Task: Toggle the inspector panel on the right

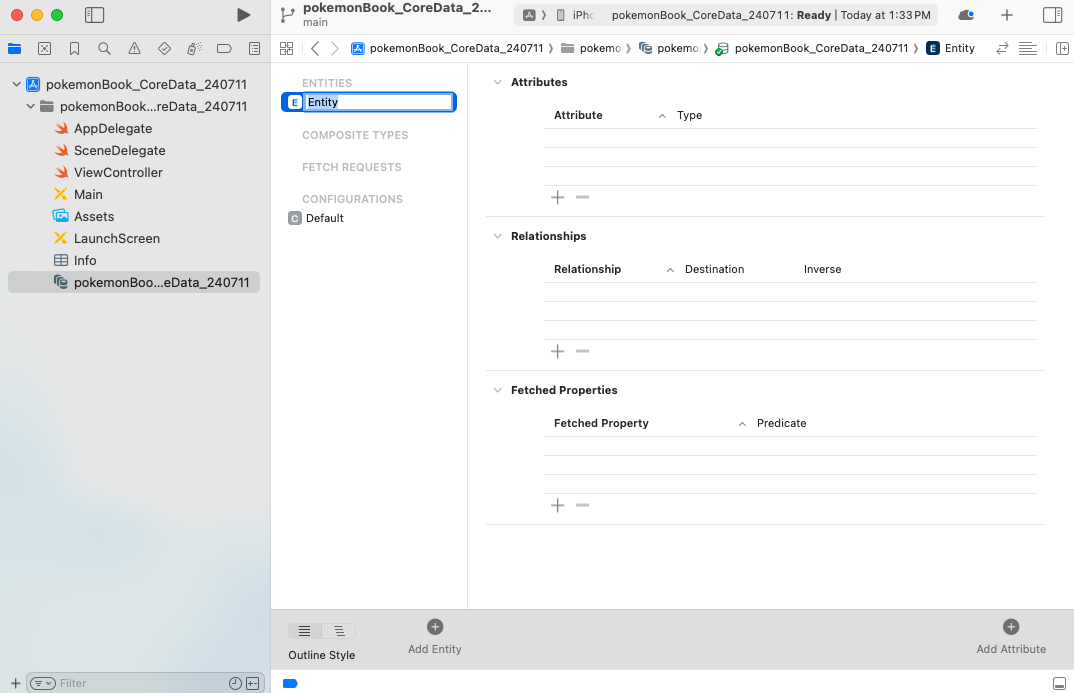Action: point(1052,15)
